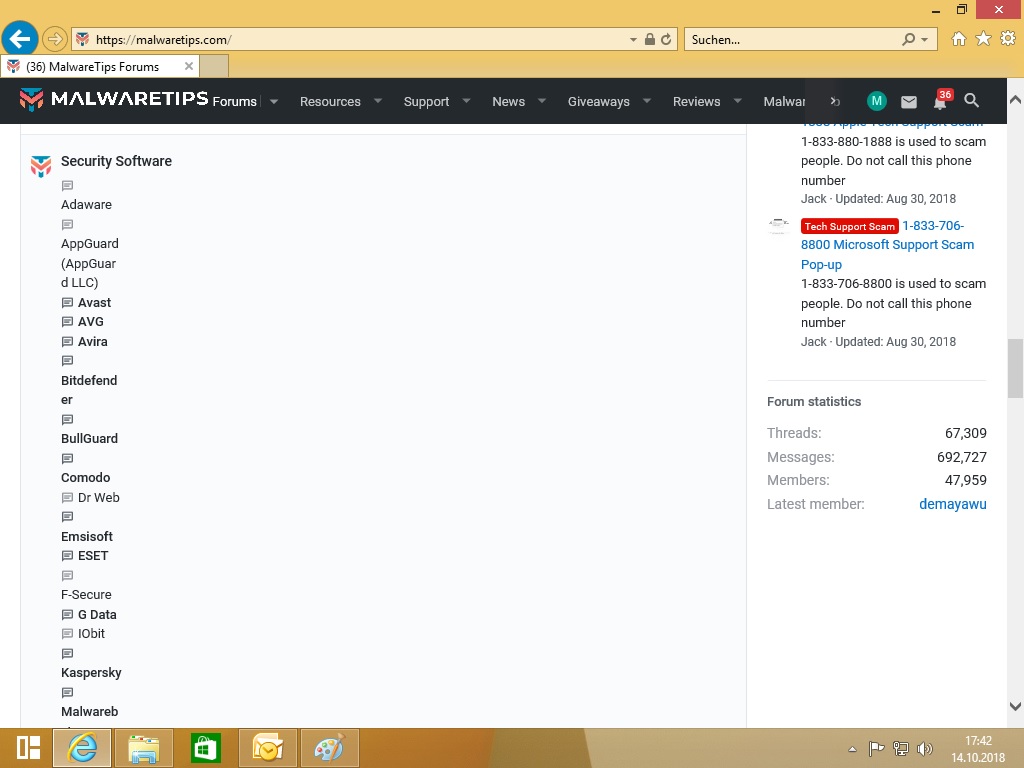Open 1-833-706-8800 Microsoft Support Scam link
Image resolution: width=1024 pixels, height=768 pixels.
(888, 245)
